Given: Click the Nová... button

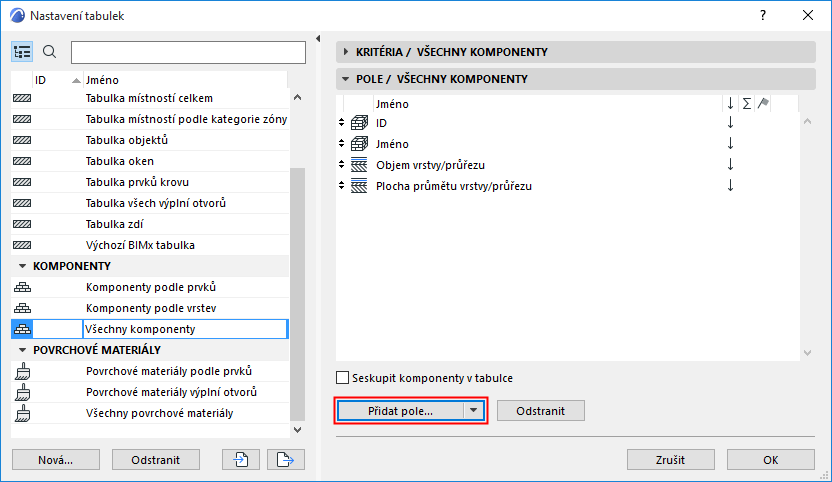Looking at the screenshot, I should pos(56,460).
